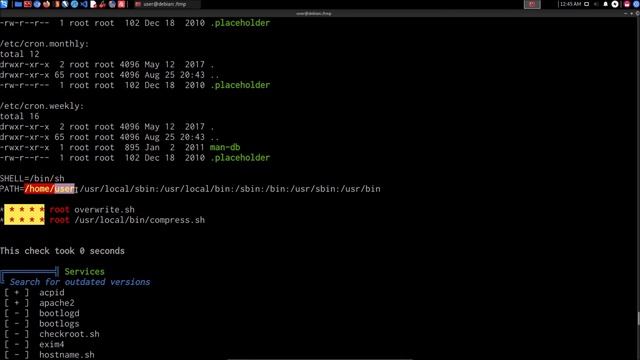This screenshot has width=640, height=360.
Task: Click overwrite.sh cron job text
Action: click(104, 209)
